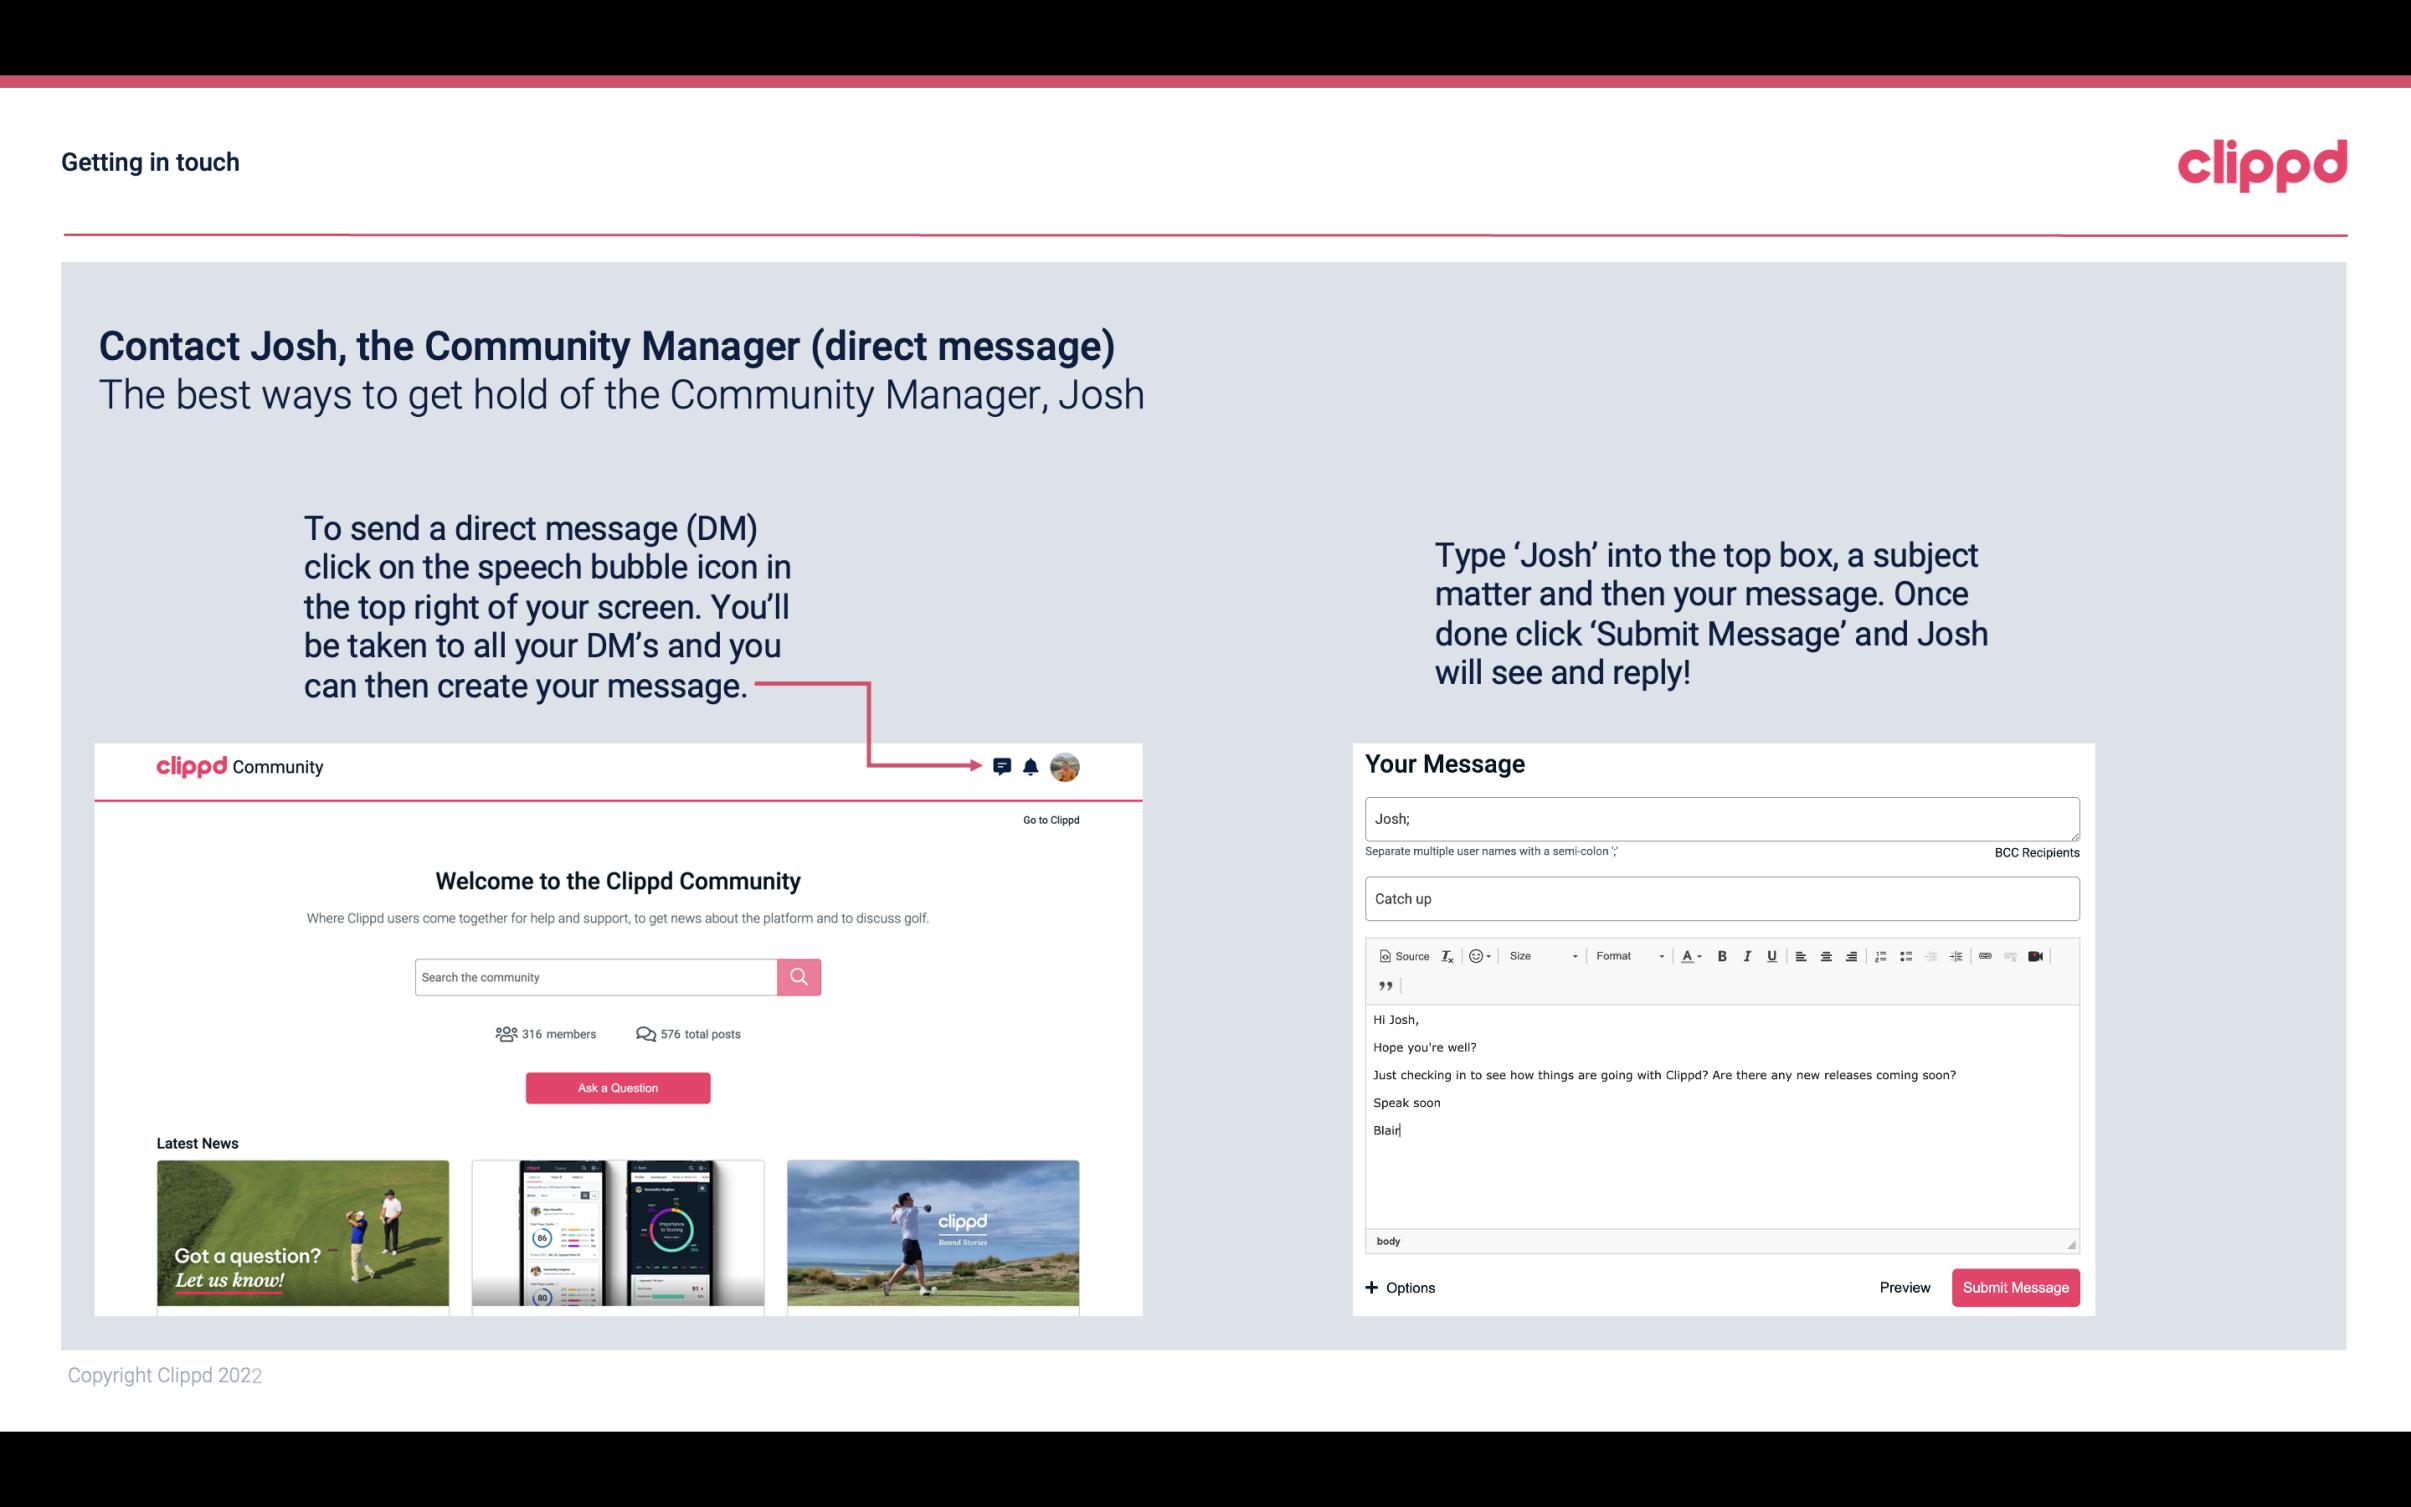Click the Ask a Question button
Image resolution: width=2411 pixels, height=1507 pixels.
click(x=620, y=1085)
